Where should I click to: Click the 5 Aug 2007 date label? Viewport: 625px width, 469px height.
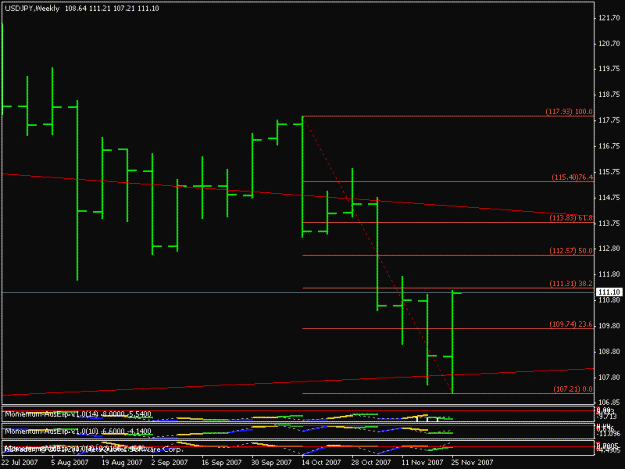[x=70, y=462]
